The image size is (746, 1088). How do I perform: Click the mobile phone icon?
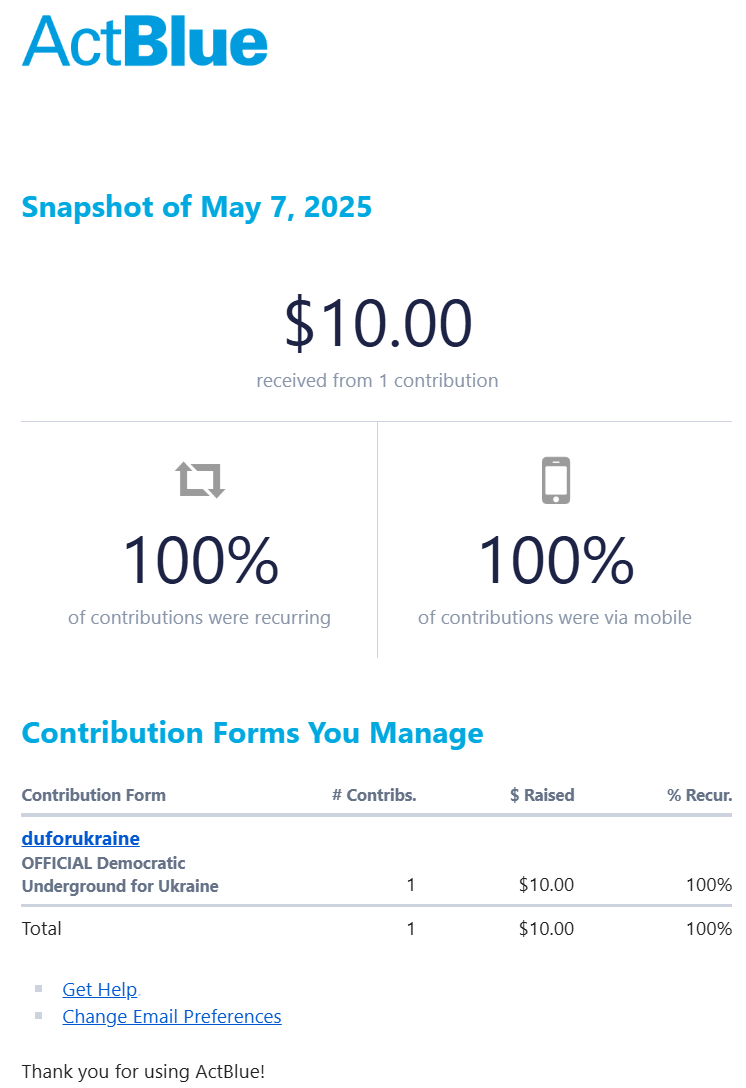point(556,480)
